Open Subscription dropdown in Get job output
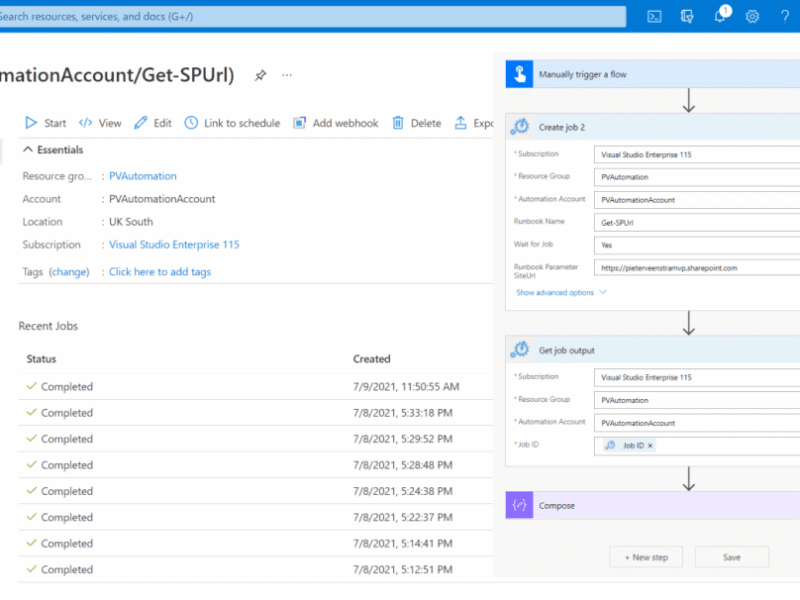Screen dimensions: 800x600 (697, 378)
